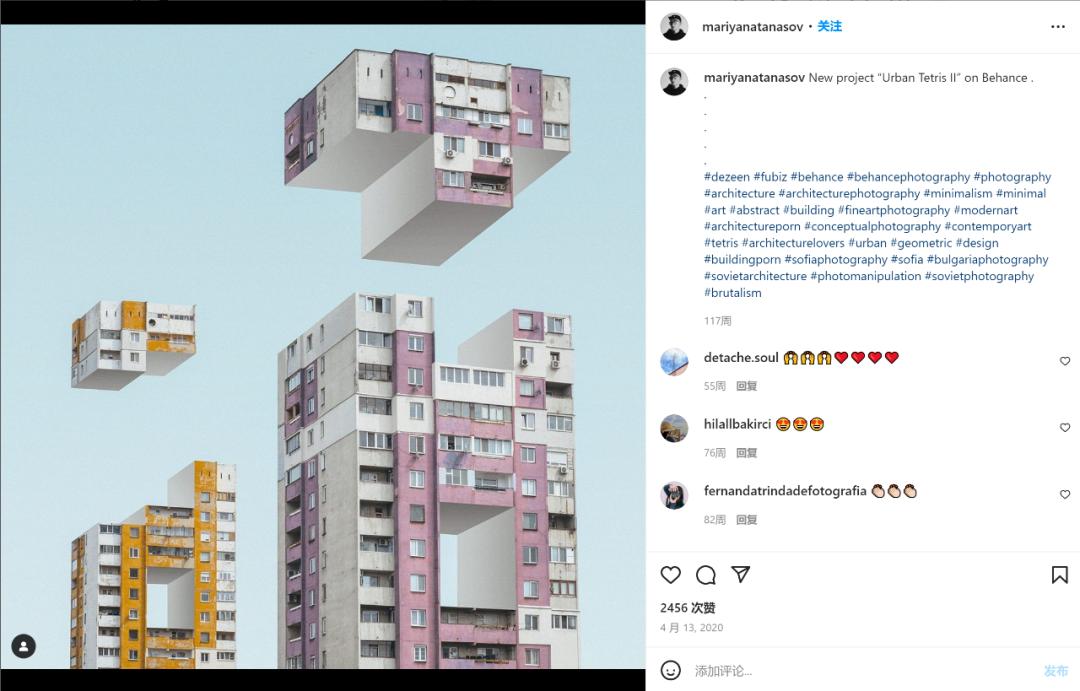Open comments with the speech bubble icon

[705, 575]
